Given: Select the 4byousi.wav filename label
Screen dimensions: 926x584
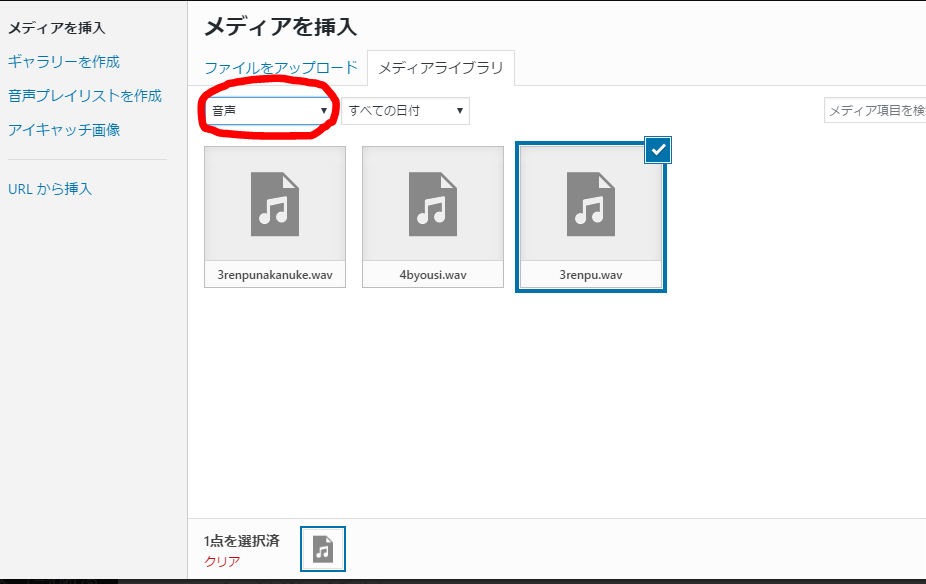Looking at the screenshot, I should pos(432,275).
